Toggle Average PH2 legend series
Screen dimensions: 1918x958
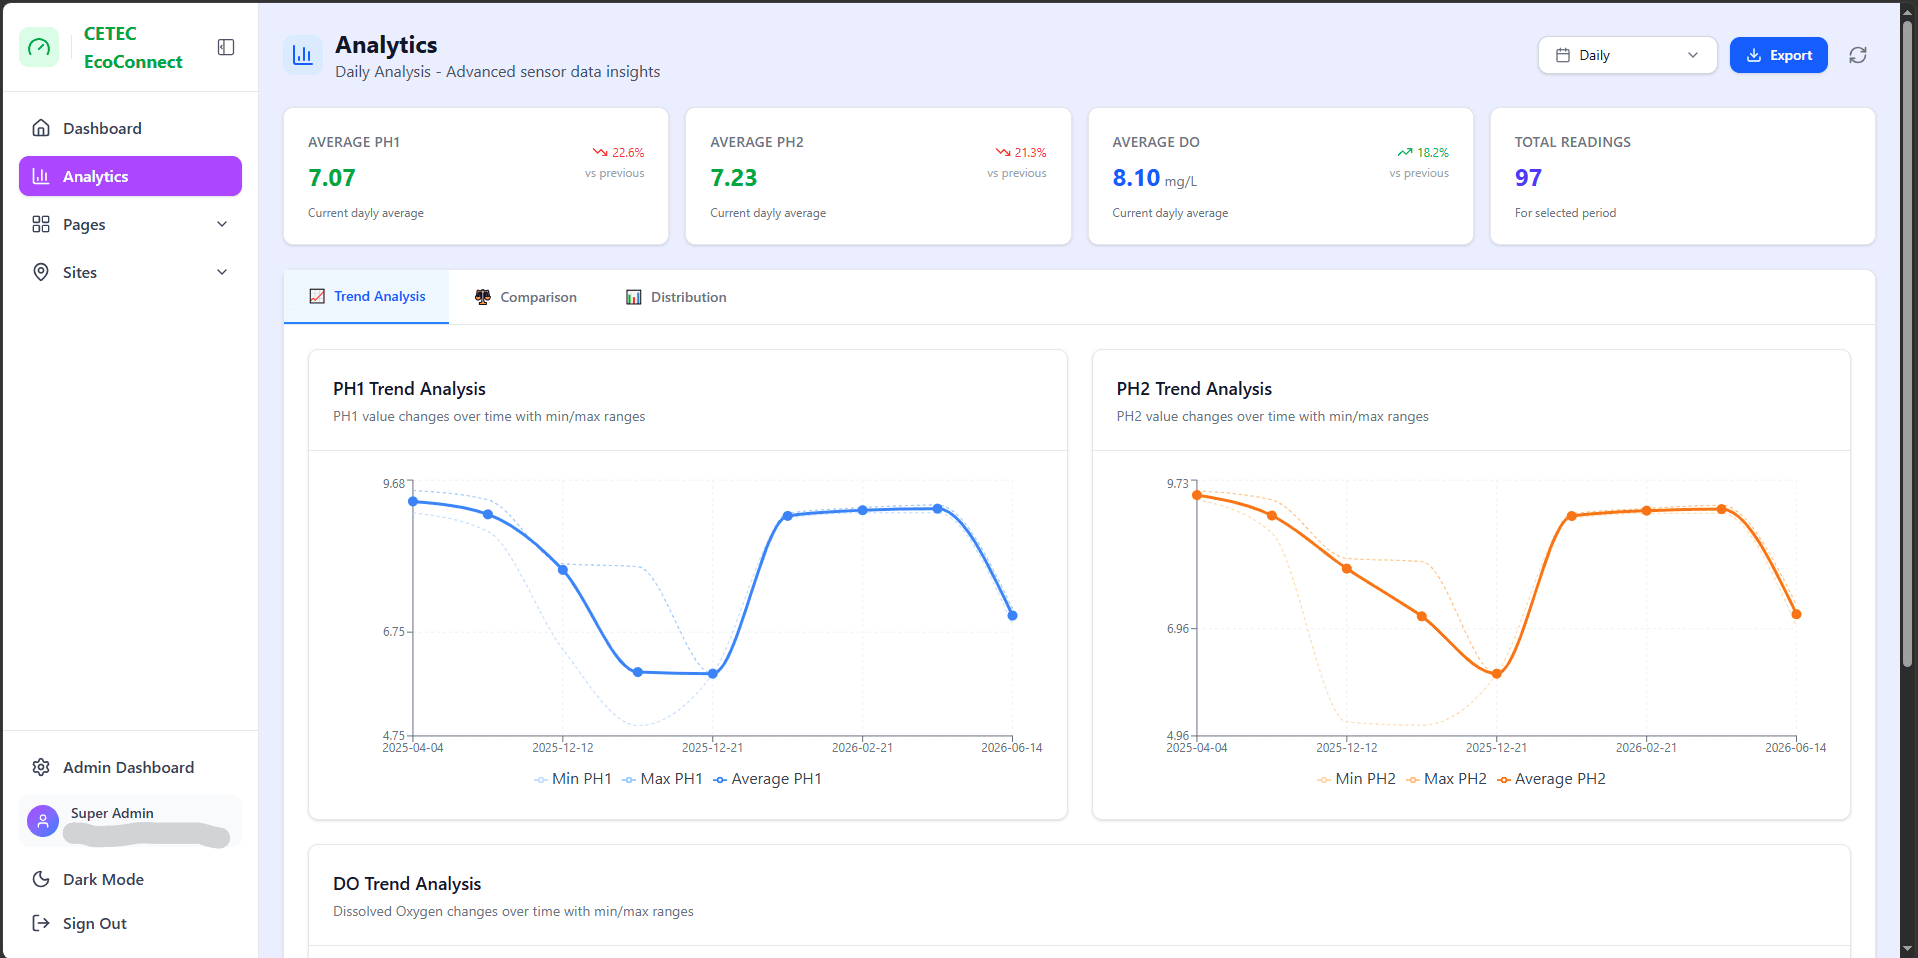pyautogui.click(x=1551, y=779)
